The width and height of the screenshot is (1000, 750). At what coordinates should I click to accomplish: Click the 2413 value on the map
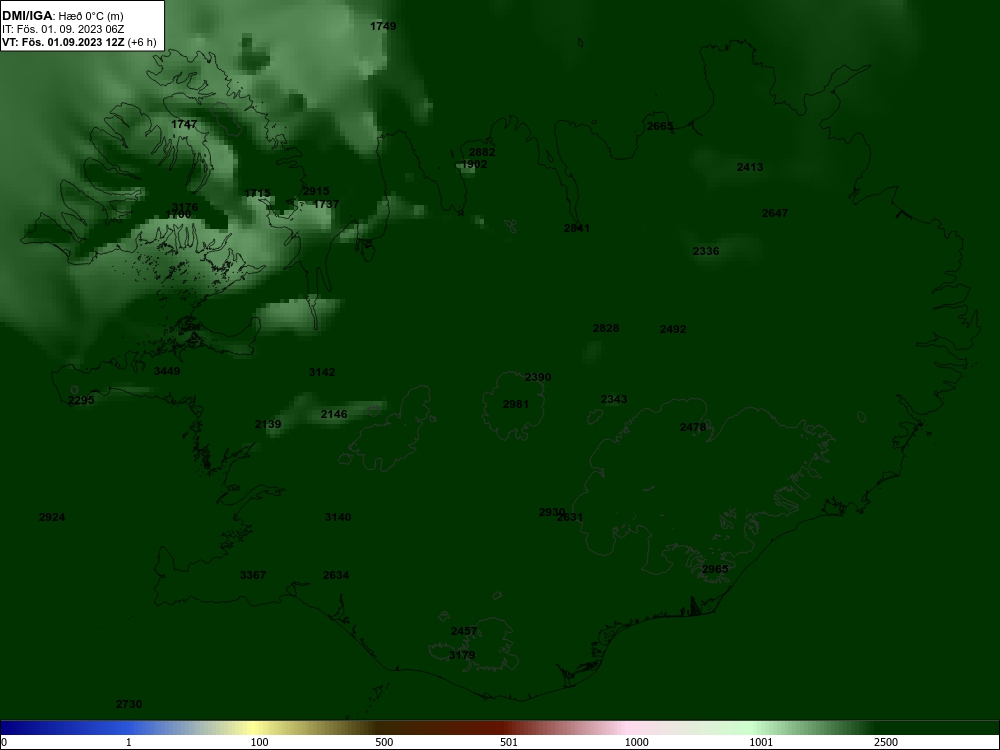click(x=750, y=167)
